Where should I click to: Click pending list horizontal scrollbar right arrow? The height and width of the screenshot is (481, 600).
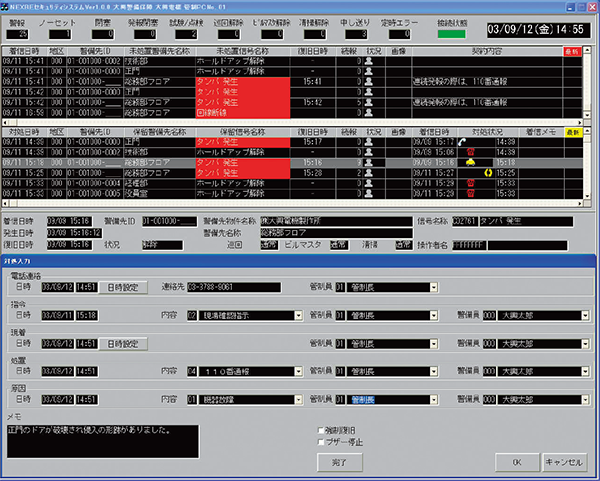click(x=580, y=203)
